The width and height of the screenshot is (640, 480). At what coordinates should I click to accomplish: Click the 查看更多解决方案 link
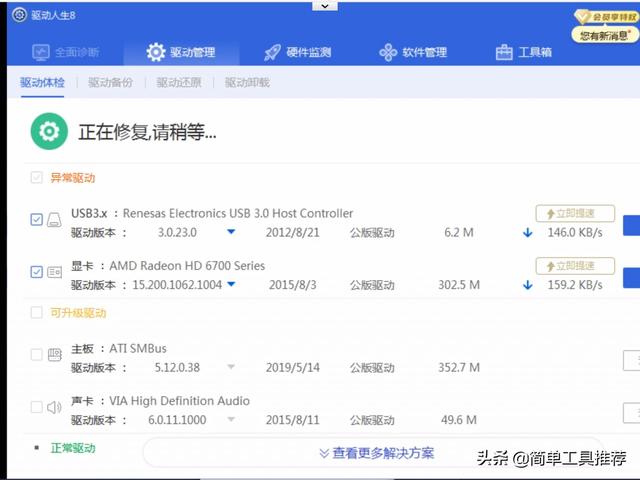coord(377,453)
